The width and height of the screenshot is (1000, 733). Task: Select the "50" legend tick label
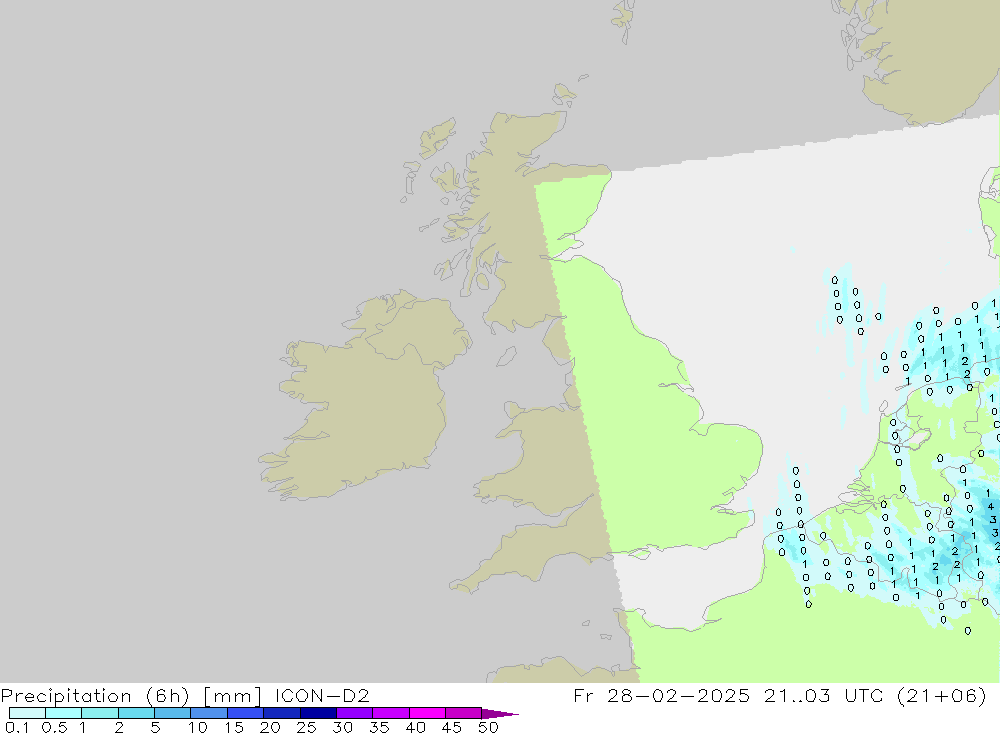coord(488,727)
